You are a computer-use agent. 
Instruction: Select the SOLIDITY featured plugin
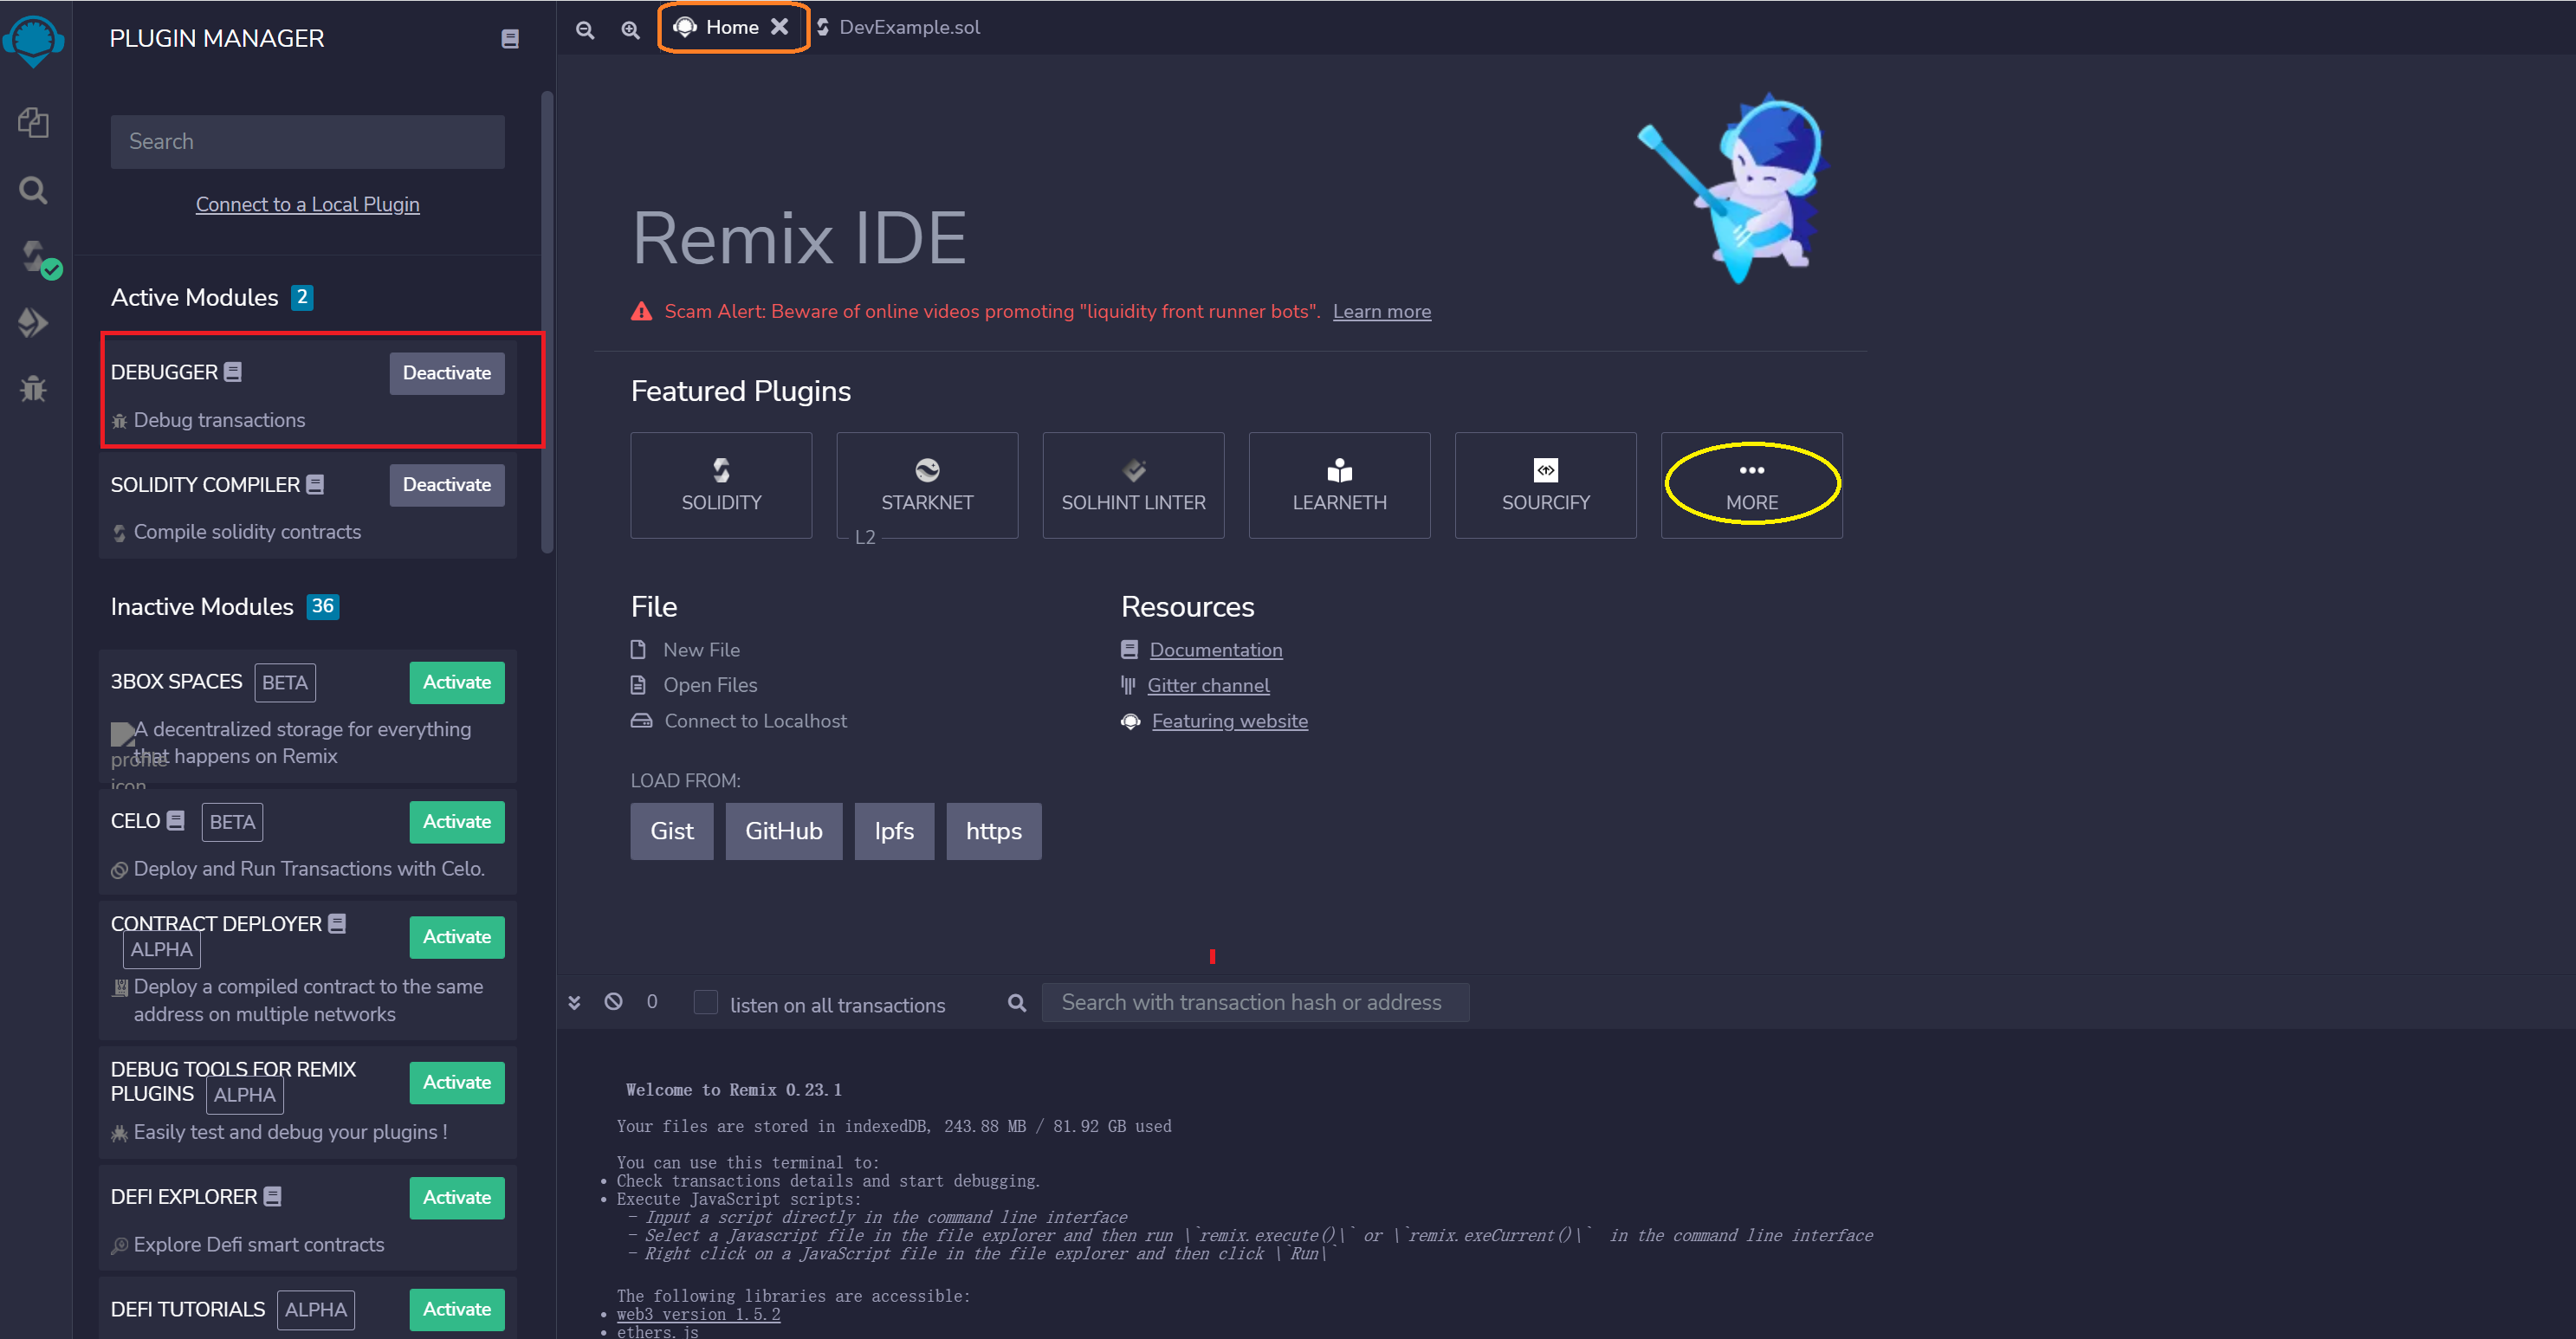pyautogui.click(x=721, y=485)
